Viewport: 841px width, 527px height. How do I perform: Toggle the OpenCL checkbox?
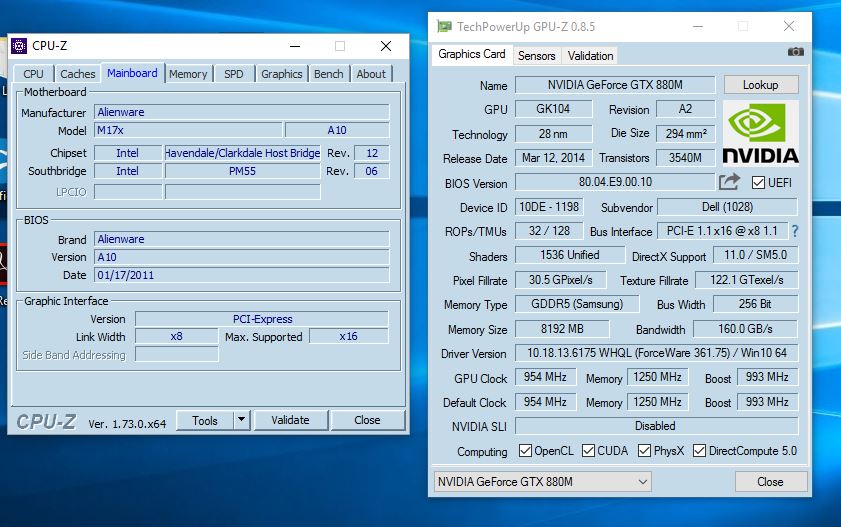tap(525, 451)
